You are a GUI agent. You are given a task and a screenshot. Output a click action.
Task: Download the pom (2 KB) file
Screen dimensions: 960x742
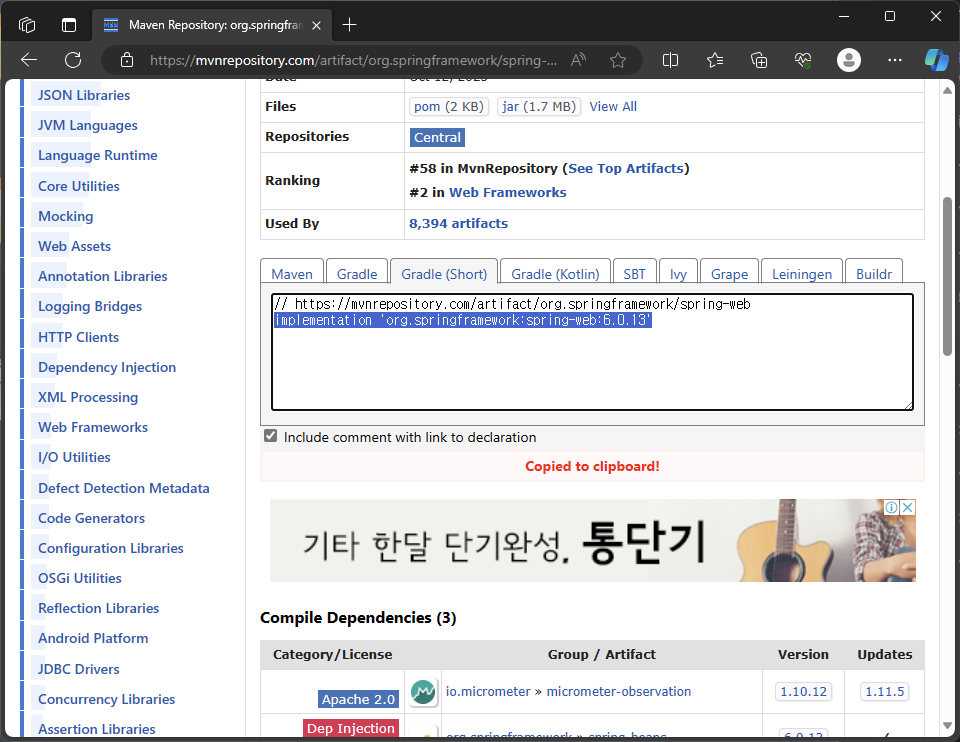[x=449, y=107]
